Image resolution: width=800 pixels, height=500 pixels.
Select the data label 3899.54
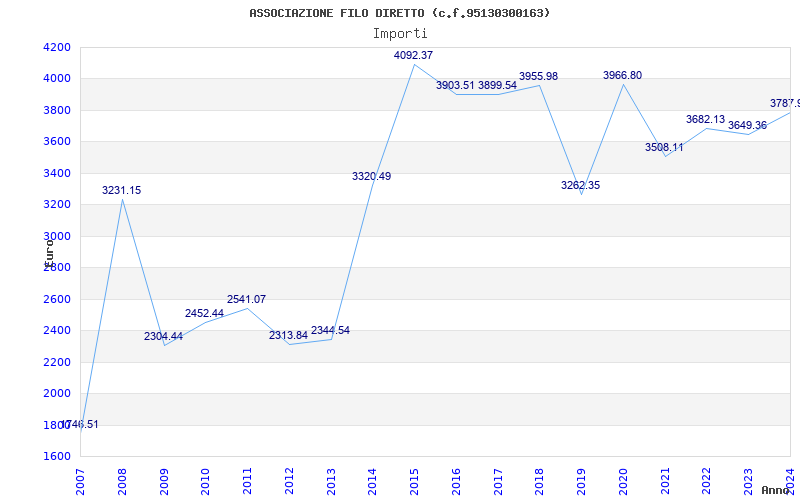[497, 85]
